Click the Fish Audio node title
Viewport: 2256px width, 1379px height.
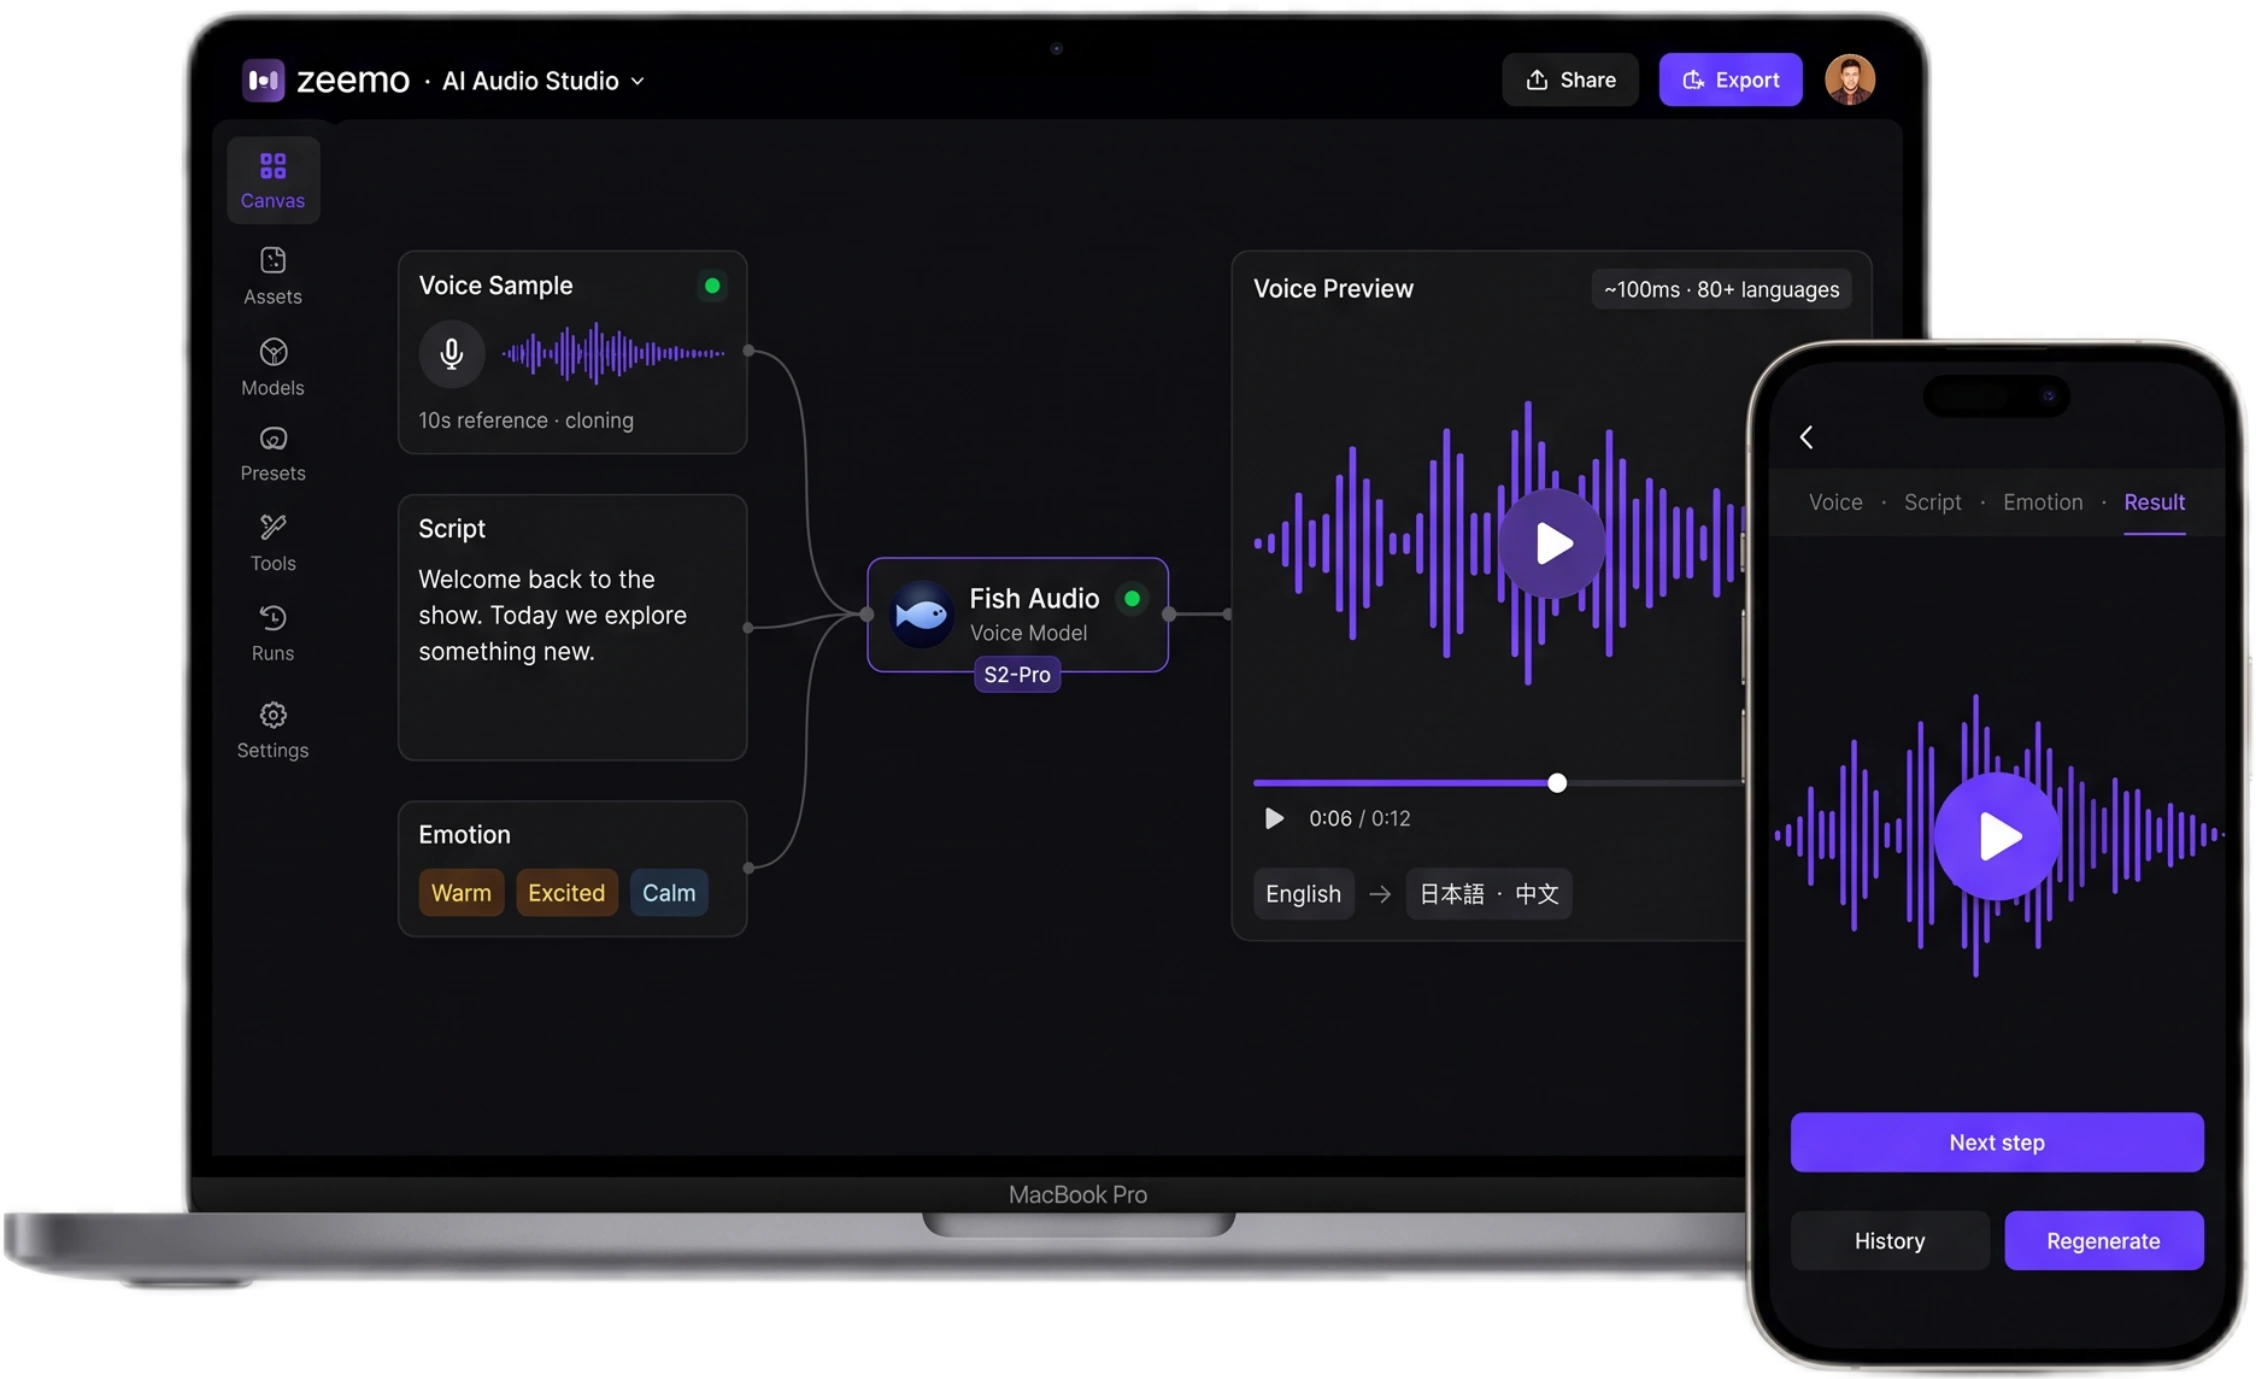1034,598
